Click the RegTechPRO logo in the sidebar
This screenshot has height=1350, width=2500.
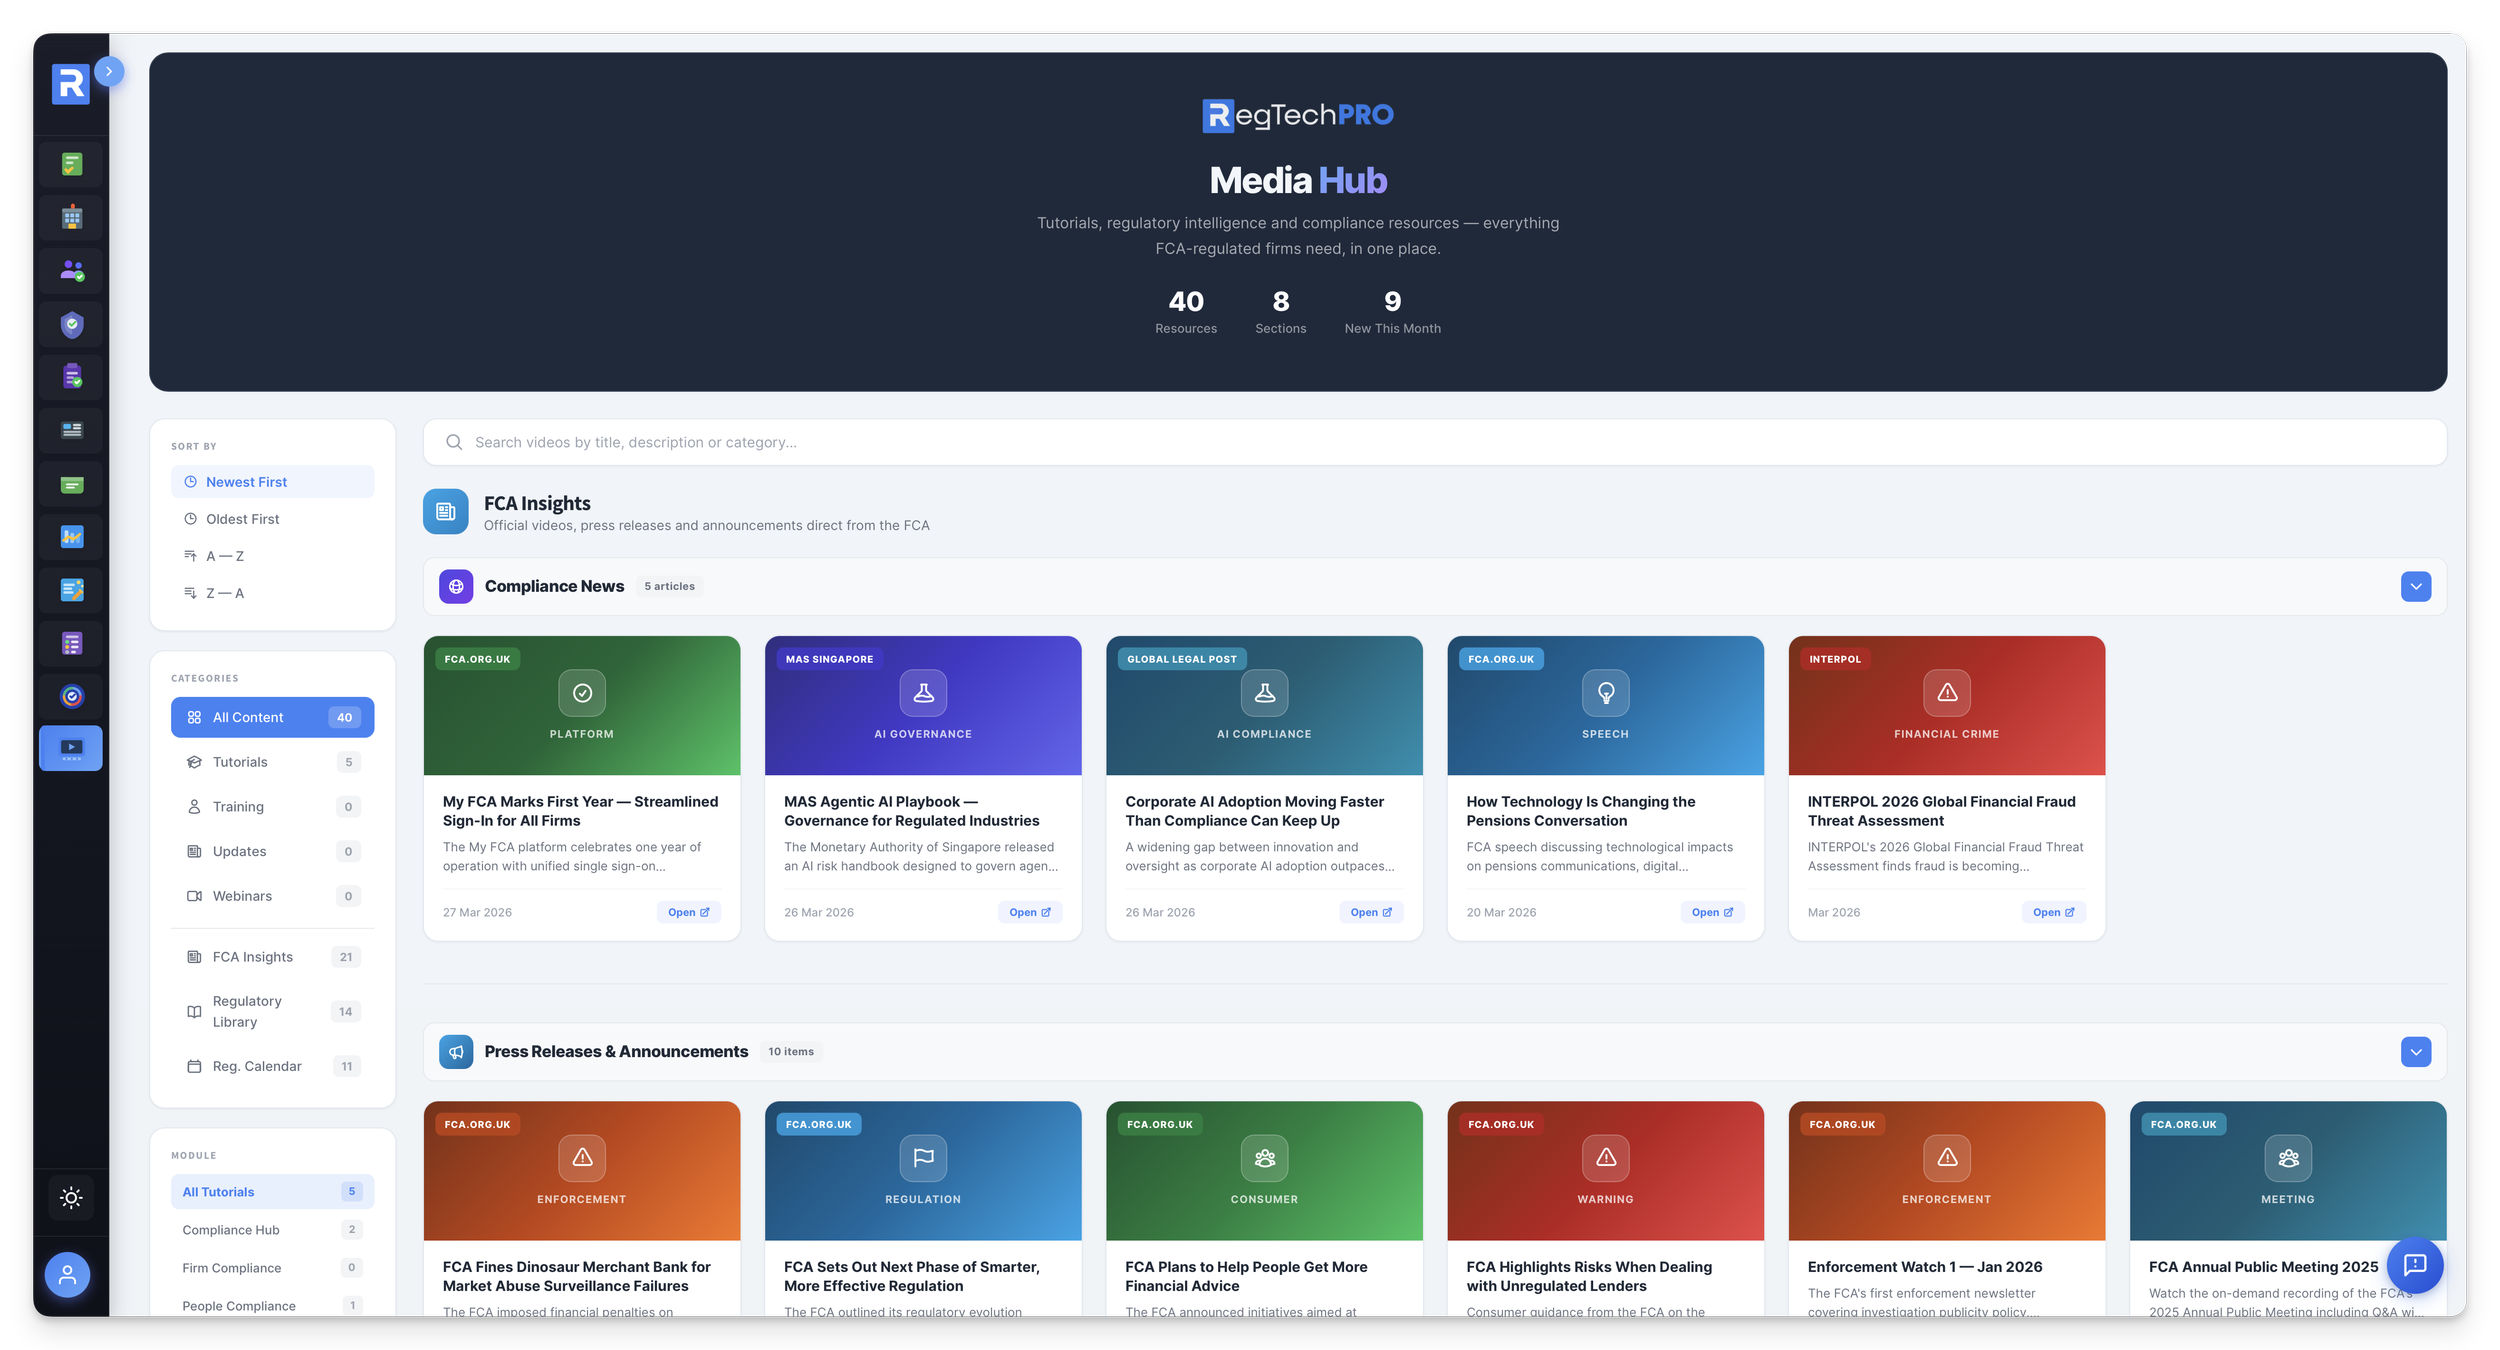70,85
